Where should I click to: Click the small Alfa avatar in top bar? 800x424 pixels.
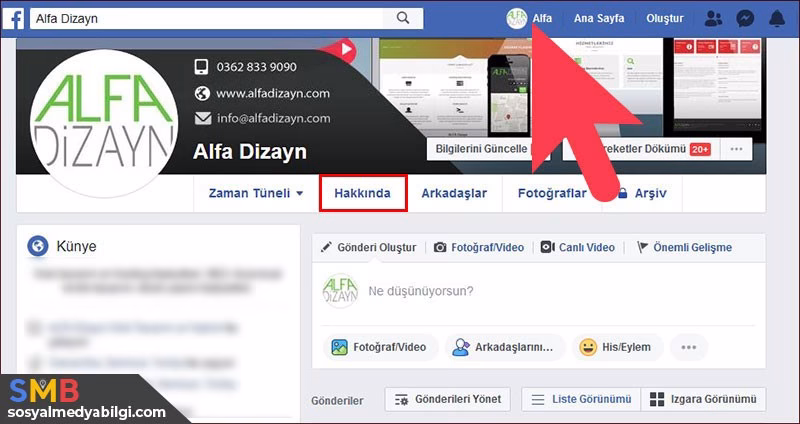[516, 18]
